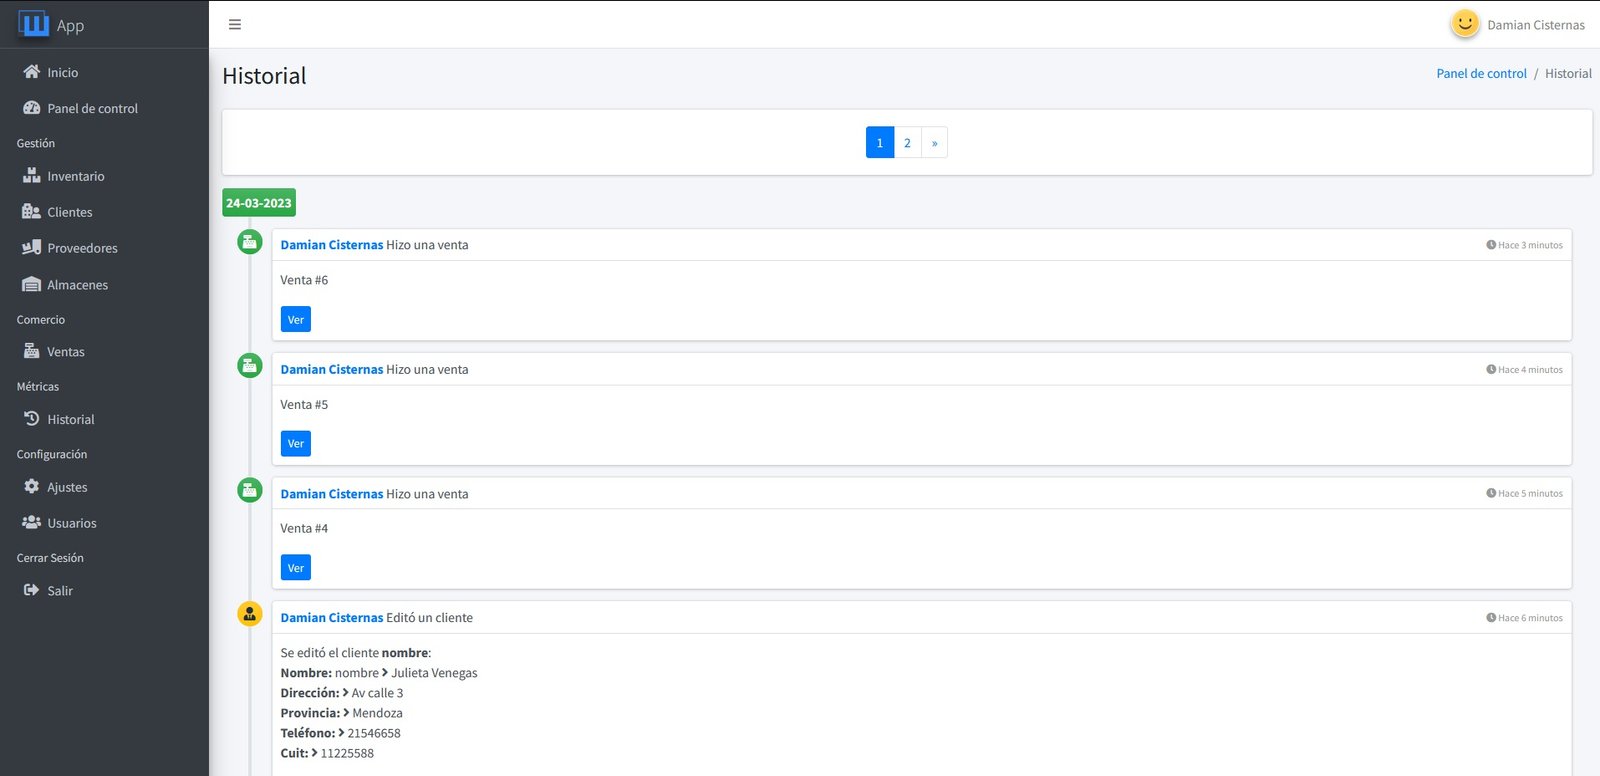
Task: Click Ver button for Venta #4
Action: 296,567
